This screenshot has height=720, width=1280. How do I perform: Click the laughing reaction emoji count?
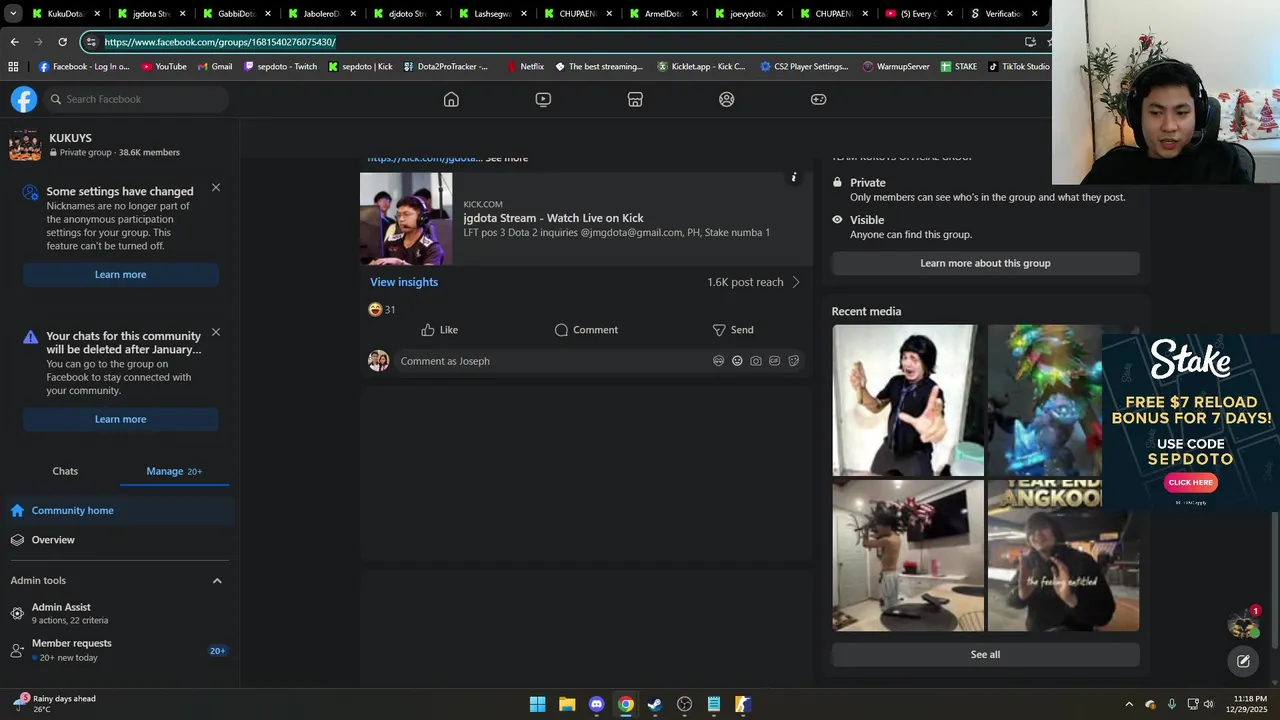click(x=382, y=310)
